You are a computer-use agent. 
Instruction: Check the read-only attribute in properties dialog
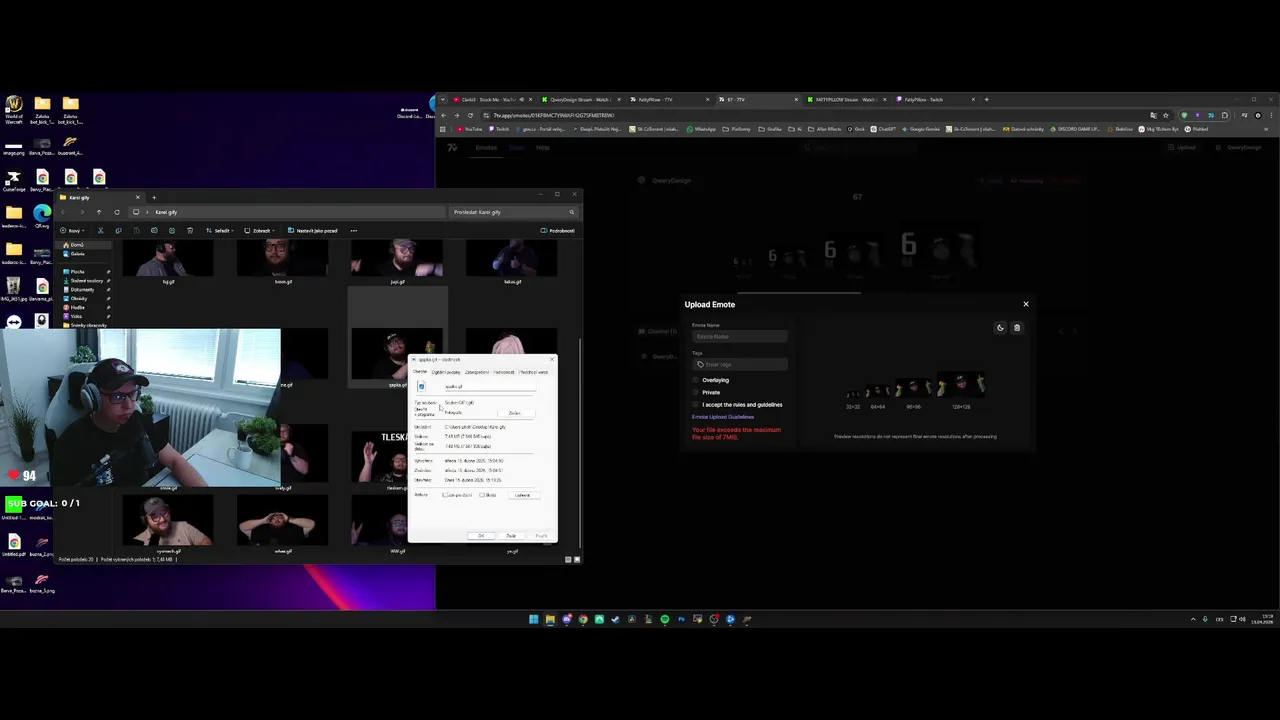pyautogui.click(x=446, y=495)
